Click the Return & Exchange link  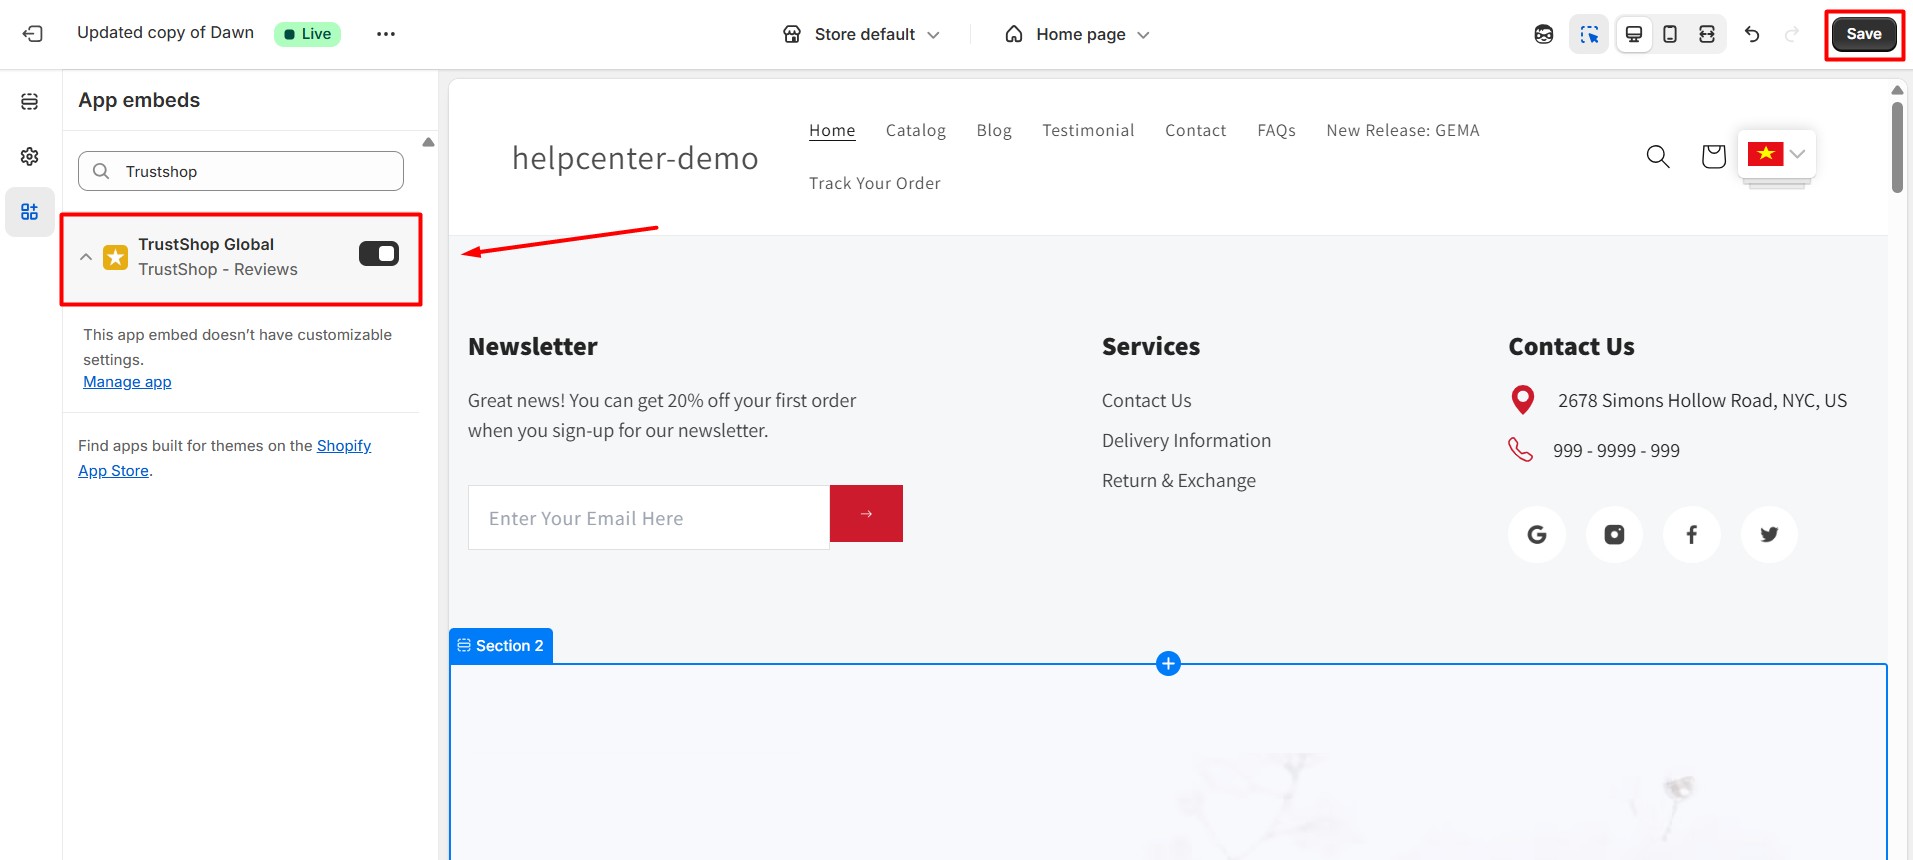tap(1179, 481)
